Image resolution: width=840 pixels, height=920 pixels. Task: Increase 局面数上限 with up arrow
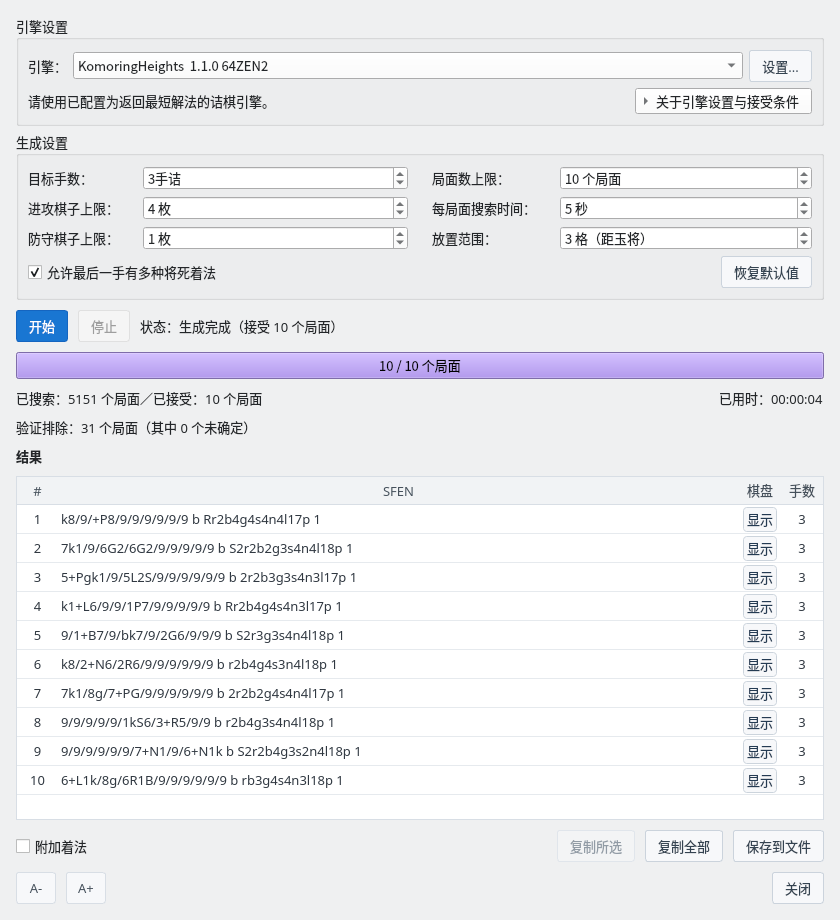pos(804,174)
